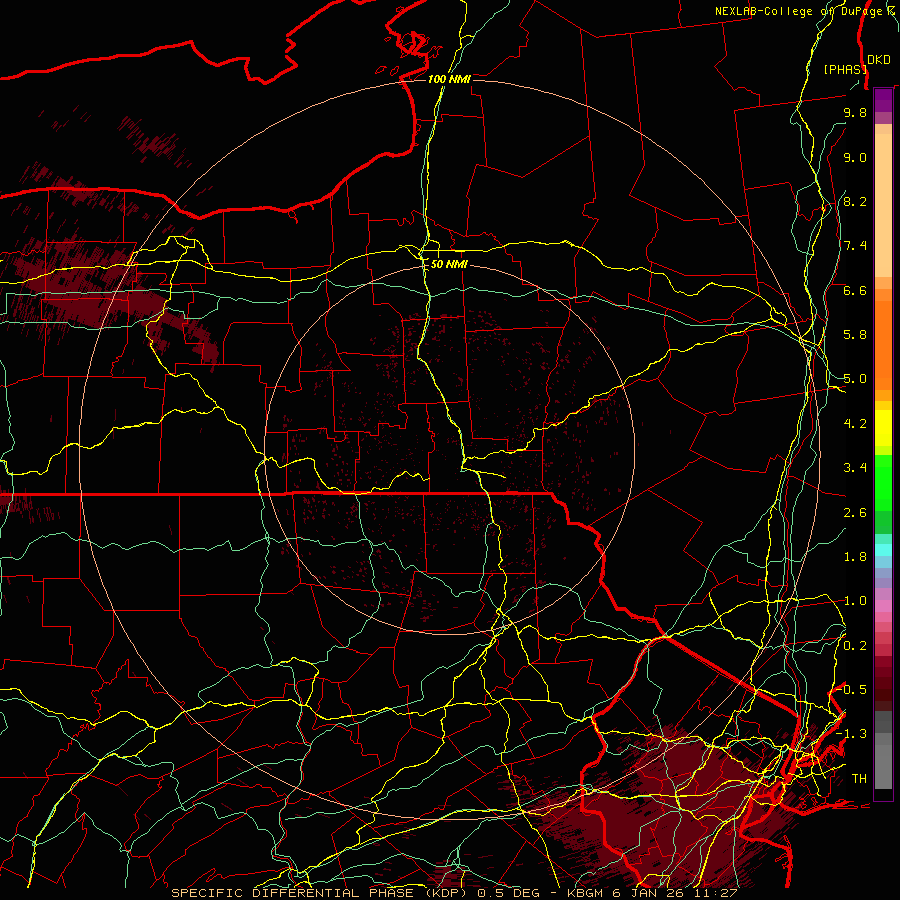
Task: Click the 5.8 scale value
Action: (x=855, y=335)
